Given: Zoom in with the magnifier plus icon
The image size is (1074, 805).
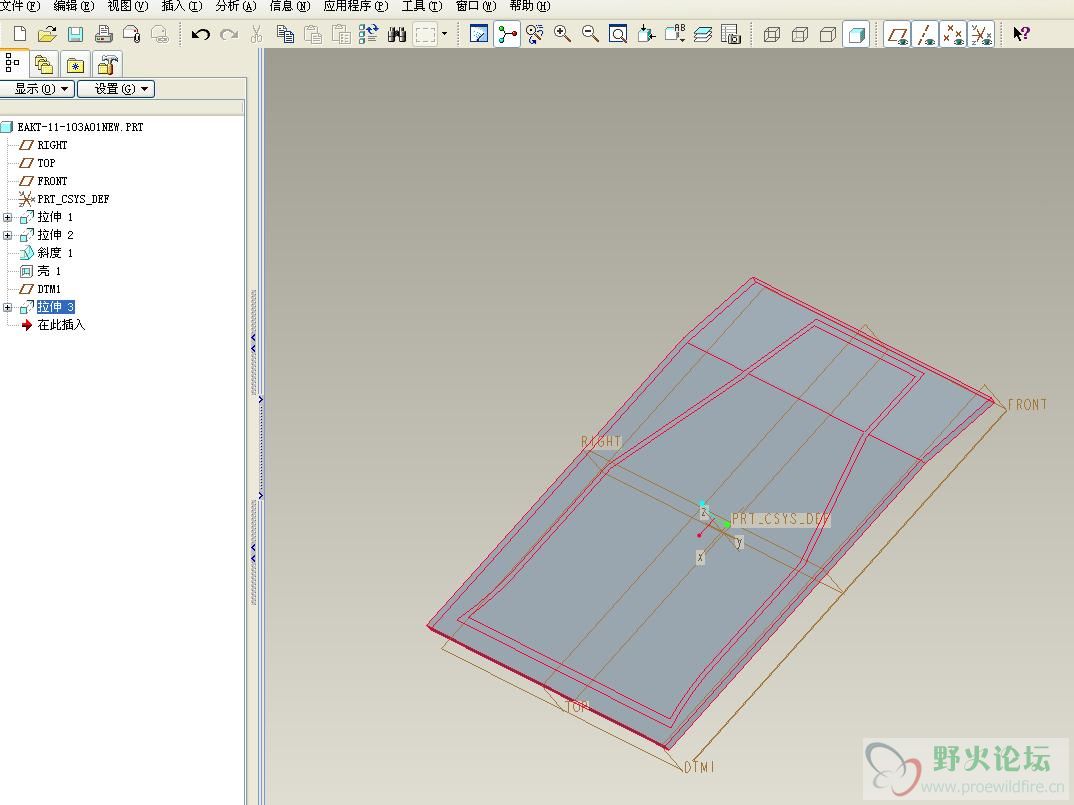Looking at the screenshot, I should (x=562, y=34).
